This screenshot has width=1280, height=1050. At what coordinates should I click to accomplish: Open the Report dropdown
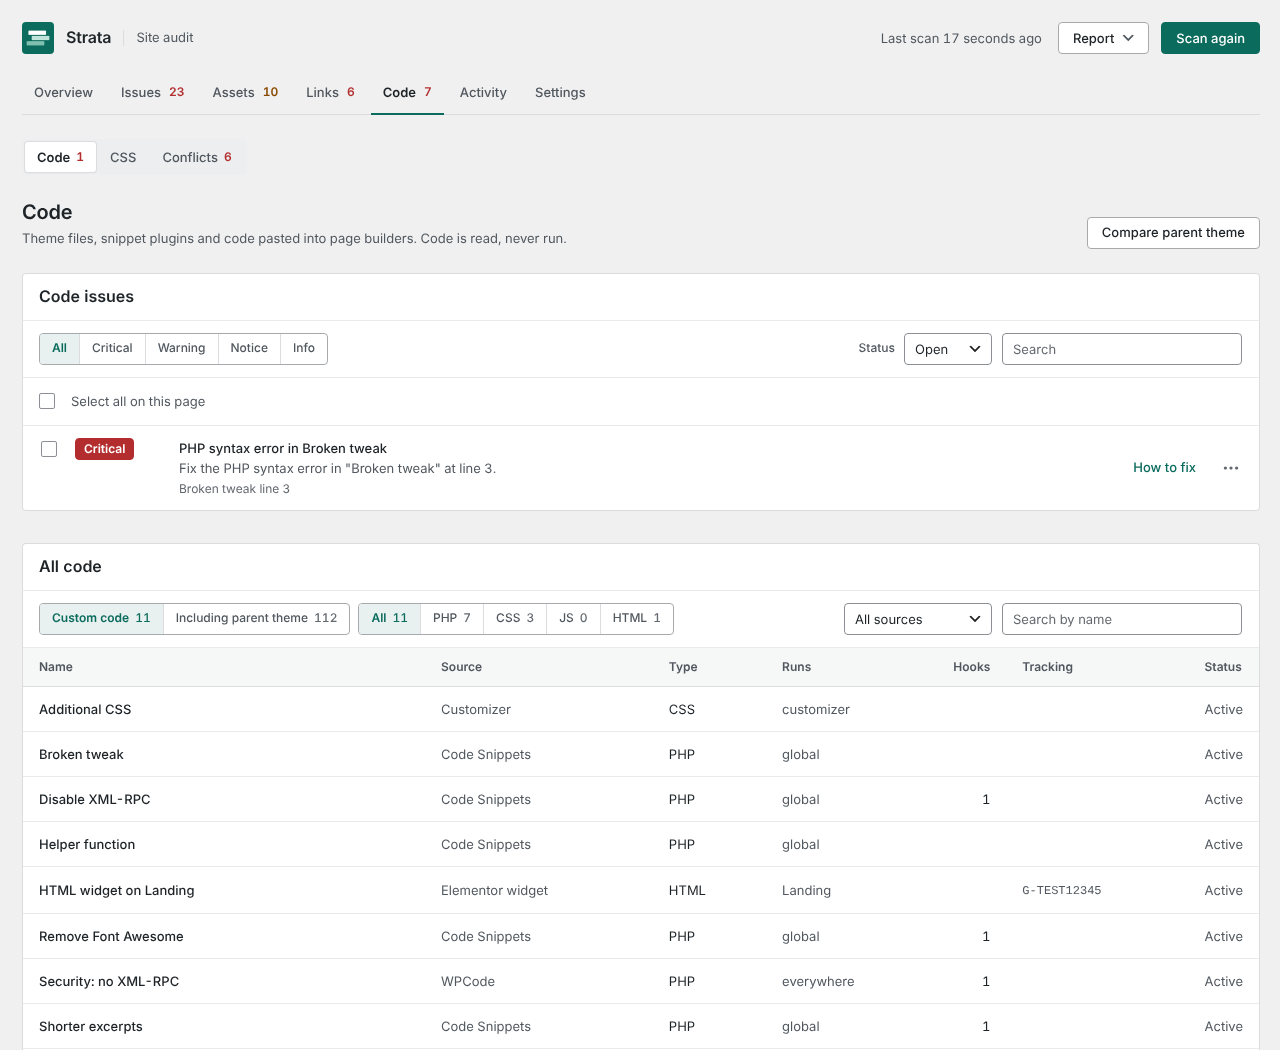1103,38
